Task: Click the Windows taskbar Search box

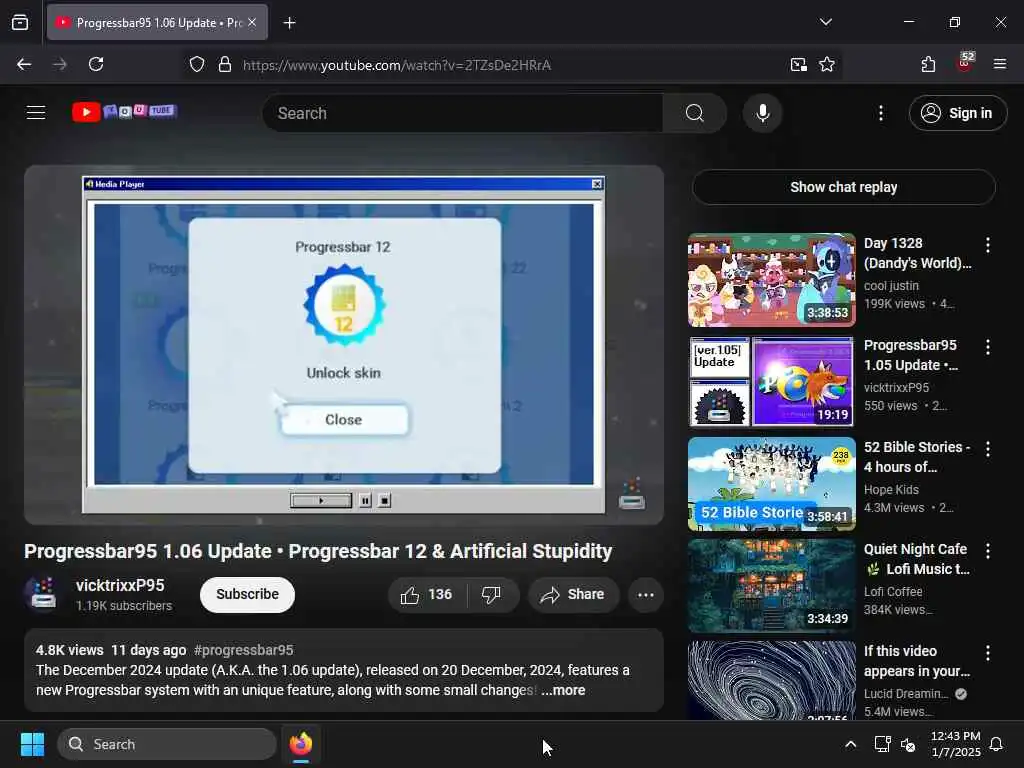Action: (167, 744)
